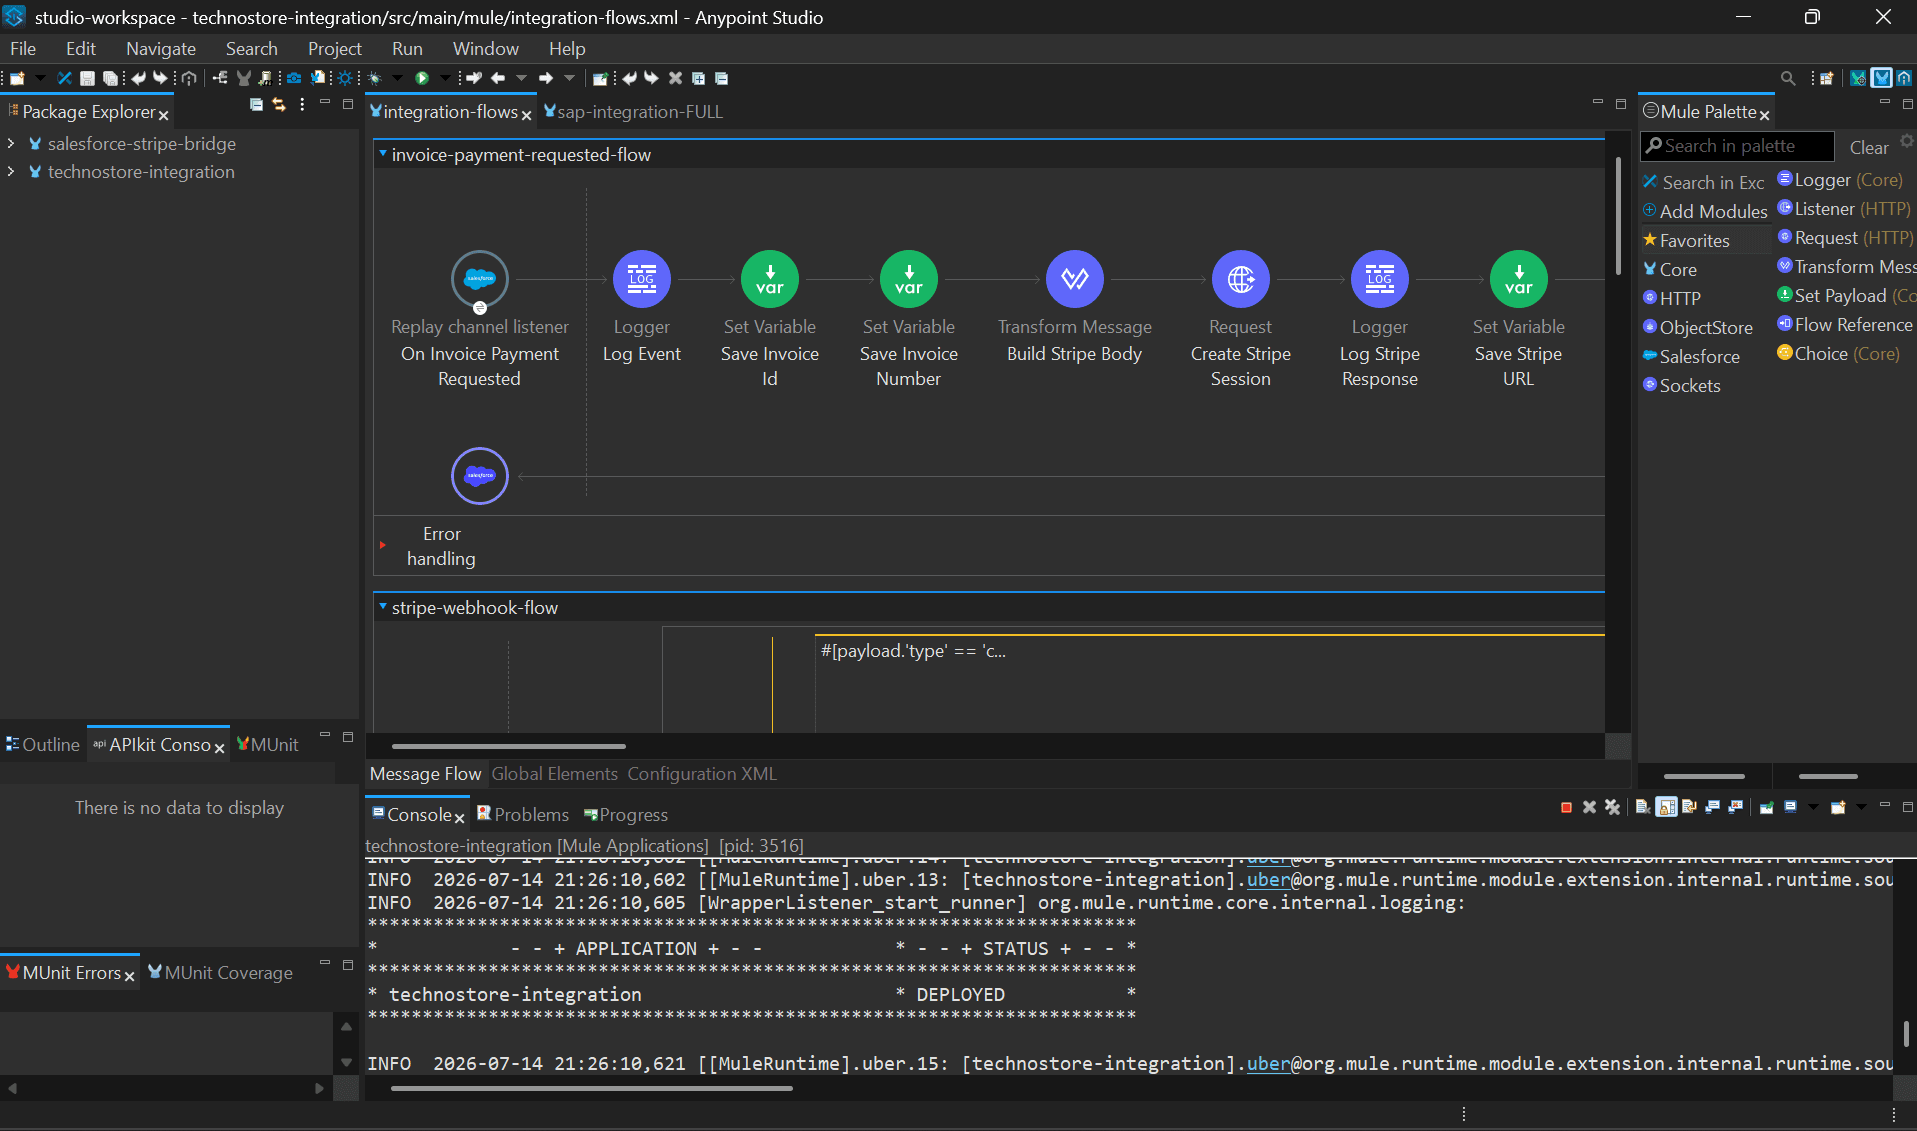Open the MUnit Coverage tab

point(220,972)
